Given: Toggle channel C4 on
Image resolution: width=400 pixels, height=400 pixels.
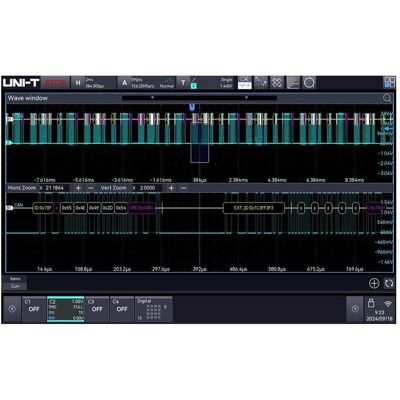Looking at the screenshot, I should coord(122,309).
